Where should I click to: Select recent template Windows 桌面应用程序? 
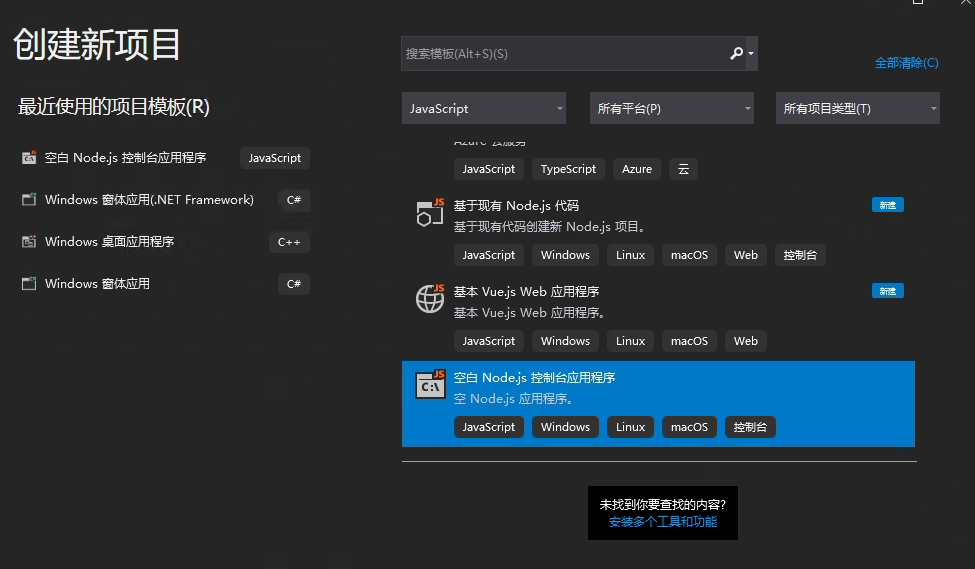(x=109, y=241)
